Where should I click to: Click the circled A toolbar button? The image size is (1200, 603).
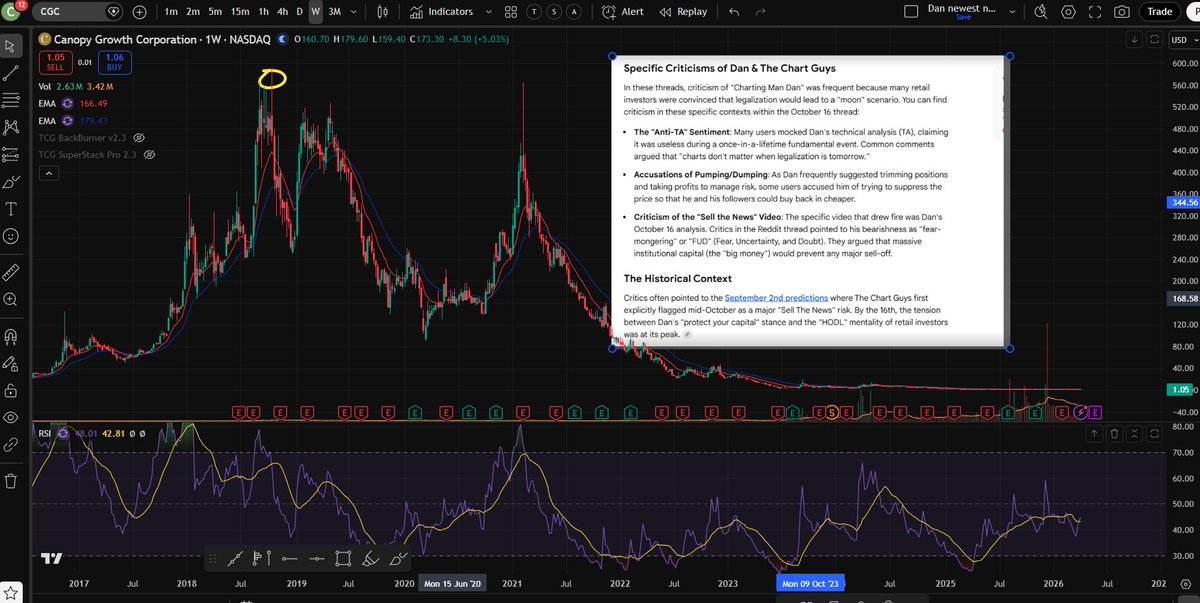tap(573, 12)
